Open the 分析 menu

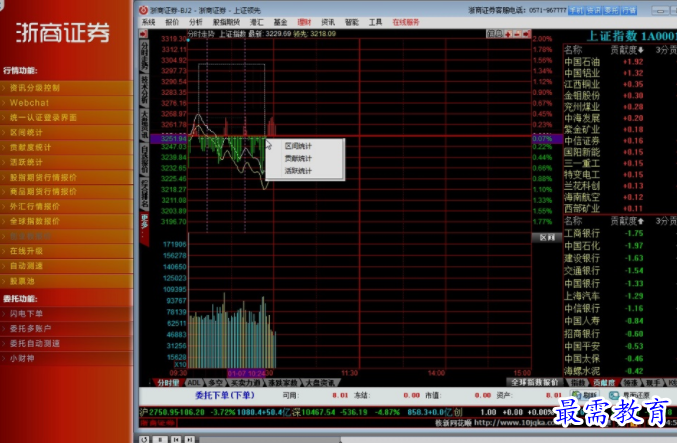coord(196,22)
